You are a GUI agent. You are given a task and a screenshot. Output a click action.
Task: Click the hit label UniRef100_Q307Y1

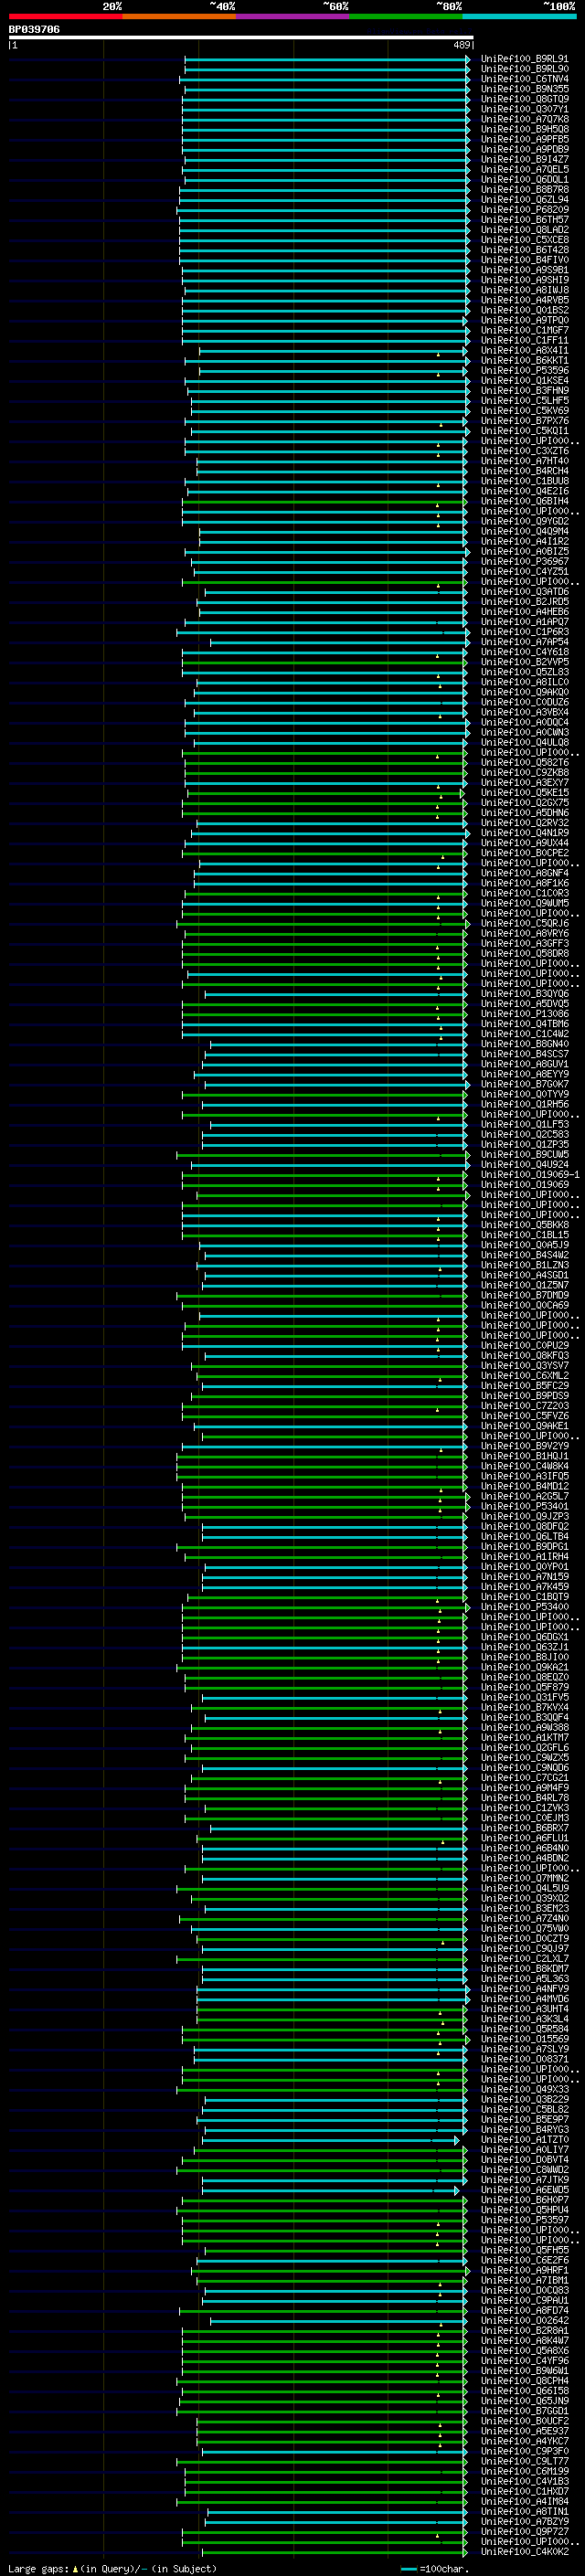524,109
